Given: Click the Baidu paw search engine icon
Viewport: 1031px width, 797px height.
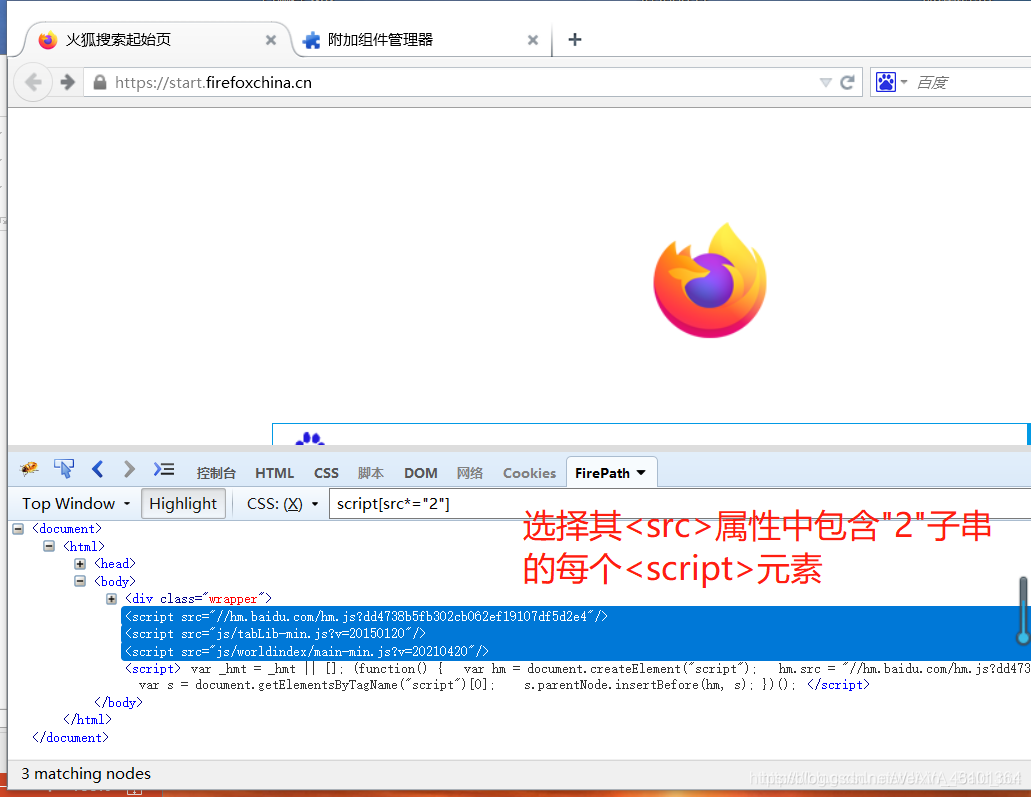Looking at the screenshot, I should point(886,82).
